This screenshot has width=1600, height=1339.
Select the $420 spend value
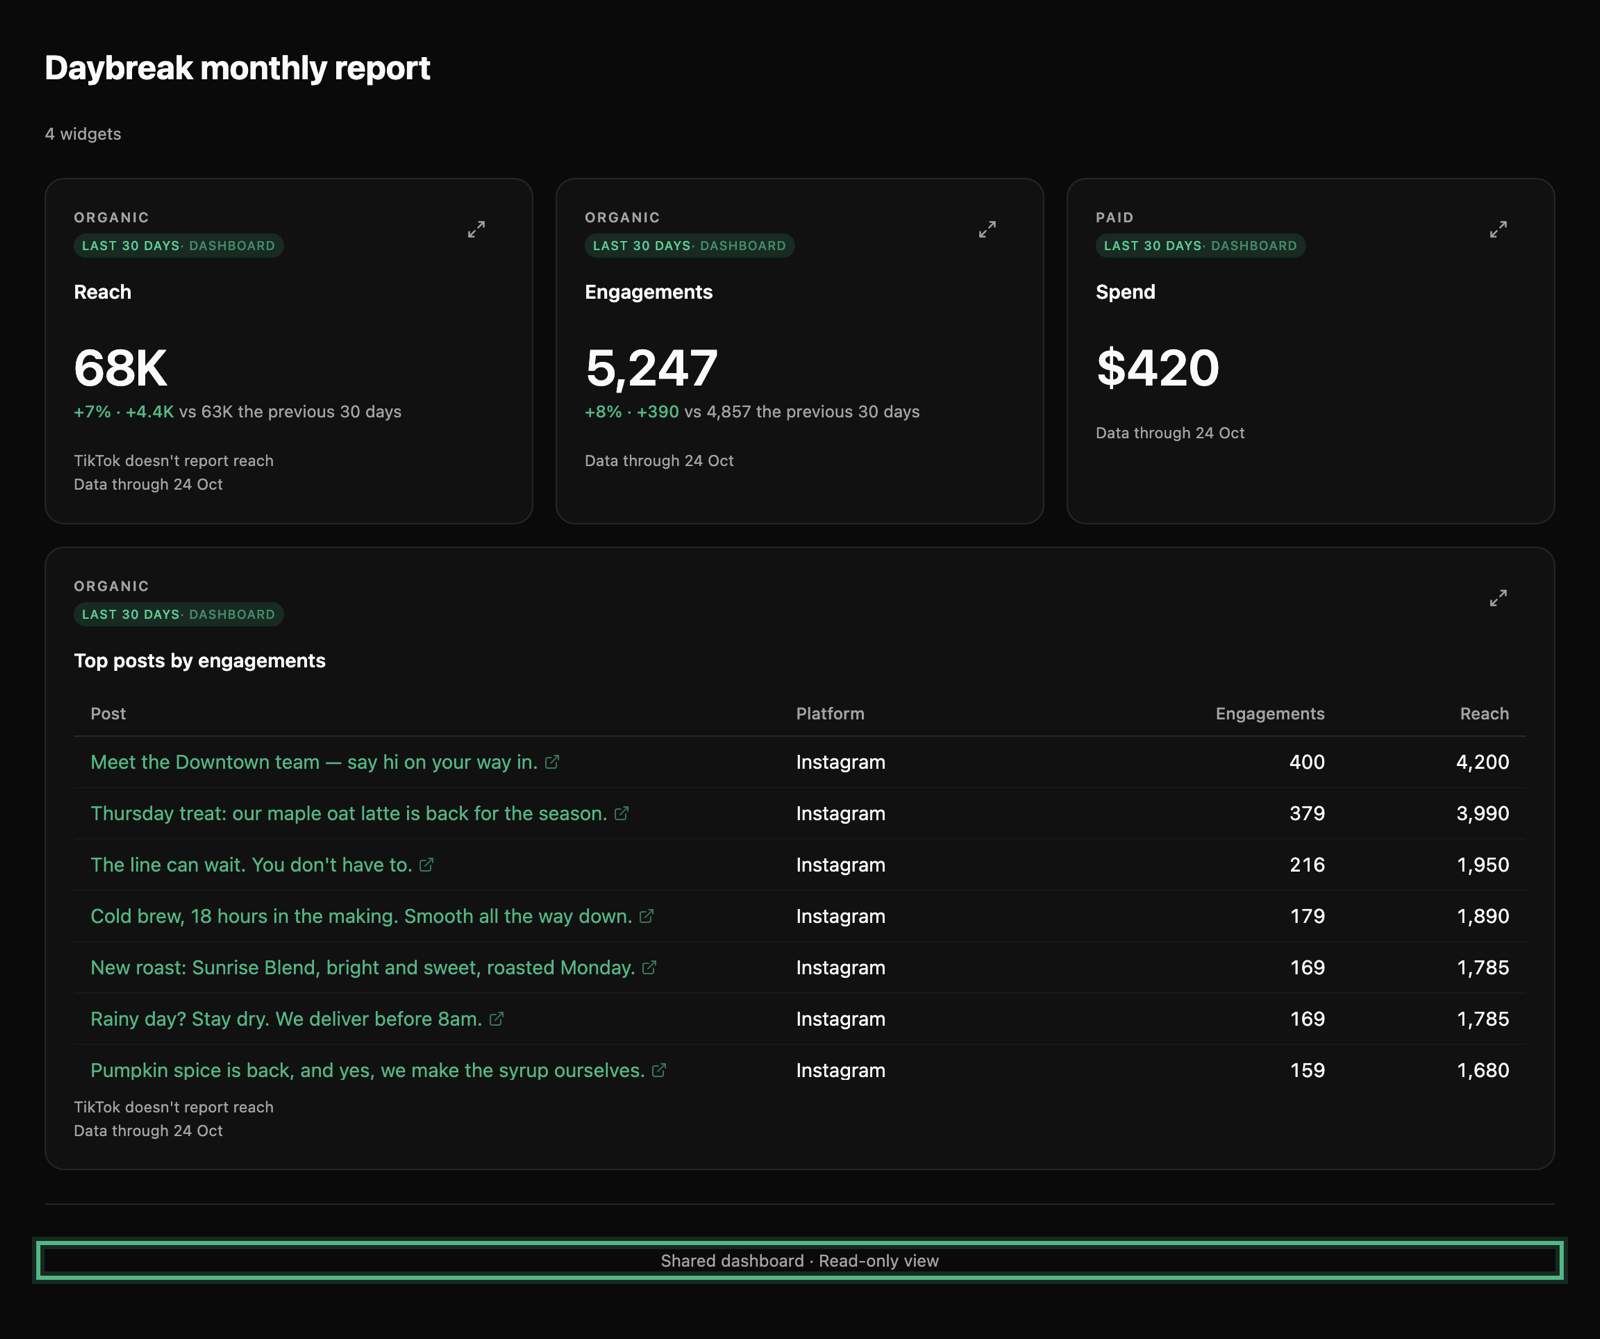pos(1158,368)
